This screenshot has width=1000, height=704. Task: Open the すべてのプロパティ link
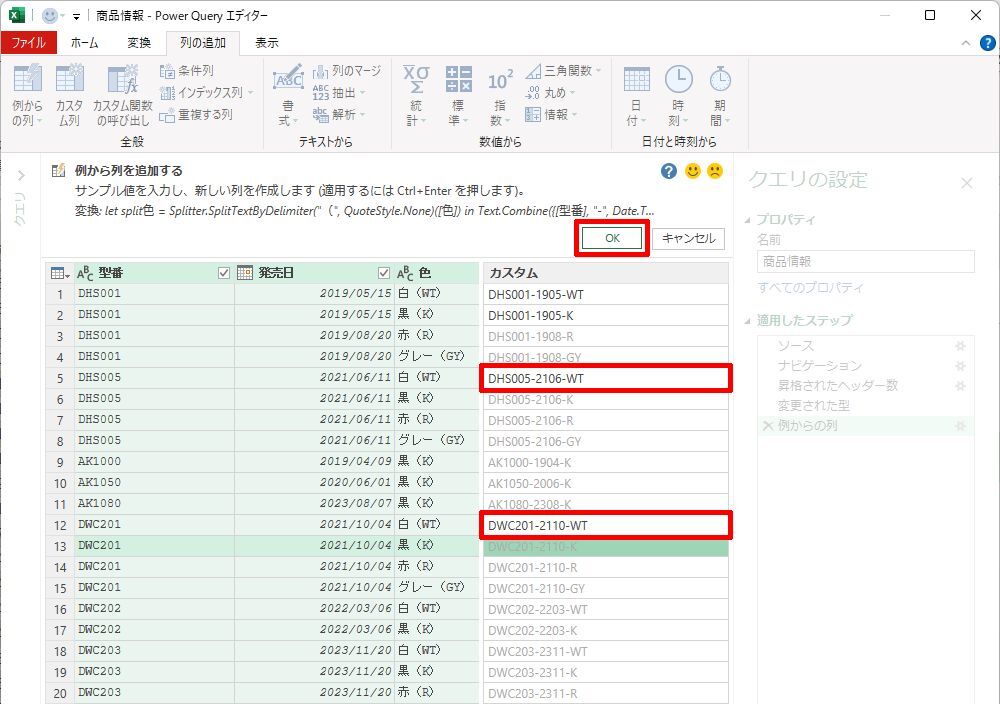point(810,288)
